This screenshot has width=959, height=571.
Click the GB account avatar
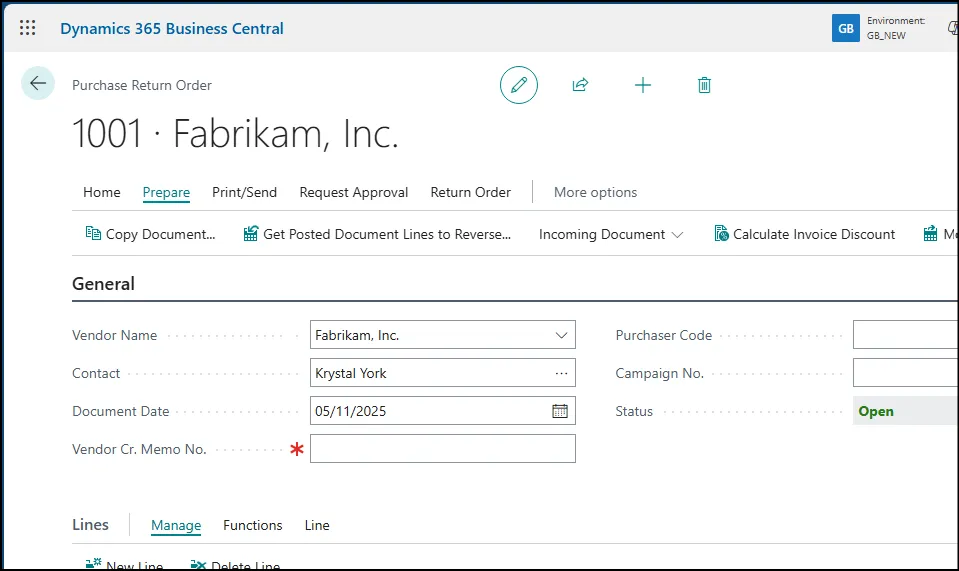(x=846, y=28)
